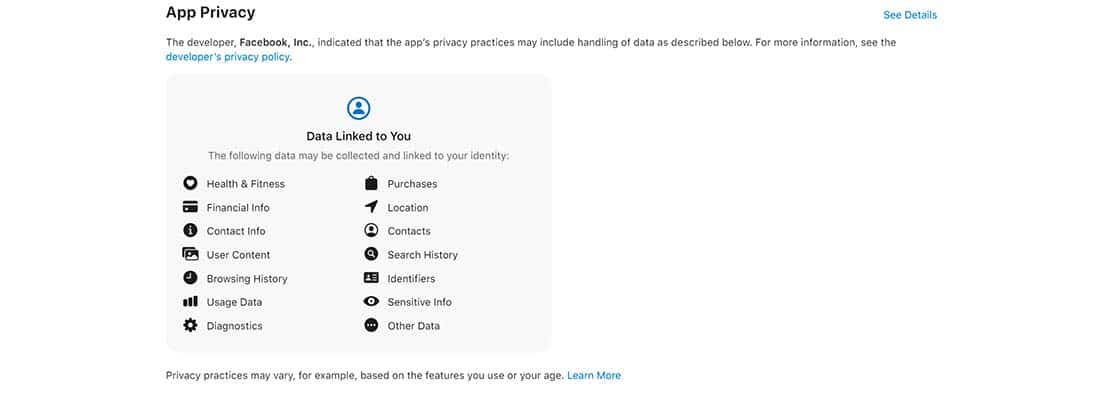1100x400 pixels.
Task: Click the Other Data ellipsis icon
Action: 371,326
